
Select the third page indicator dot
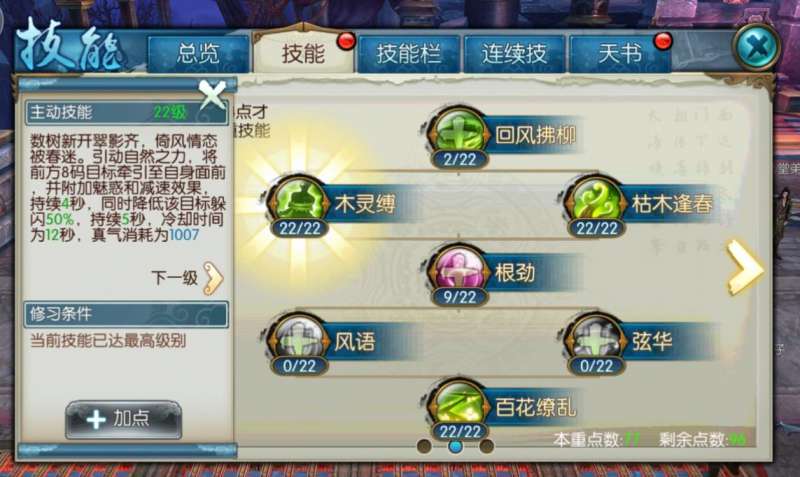[x=486, y=446]
